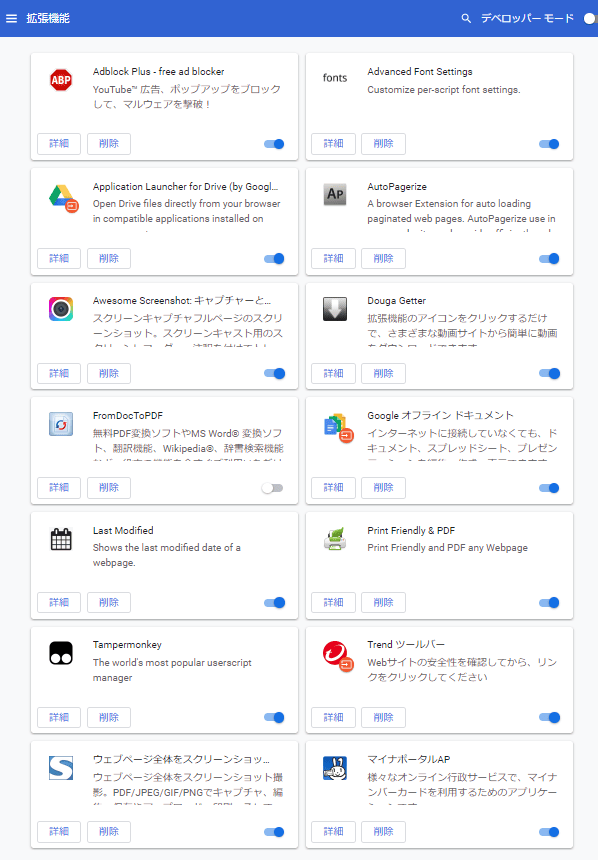Open 詳細 for Douga Getter
598x860 pixels.
334,374
